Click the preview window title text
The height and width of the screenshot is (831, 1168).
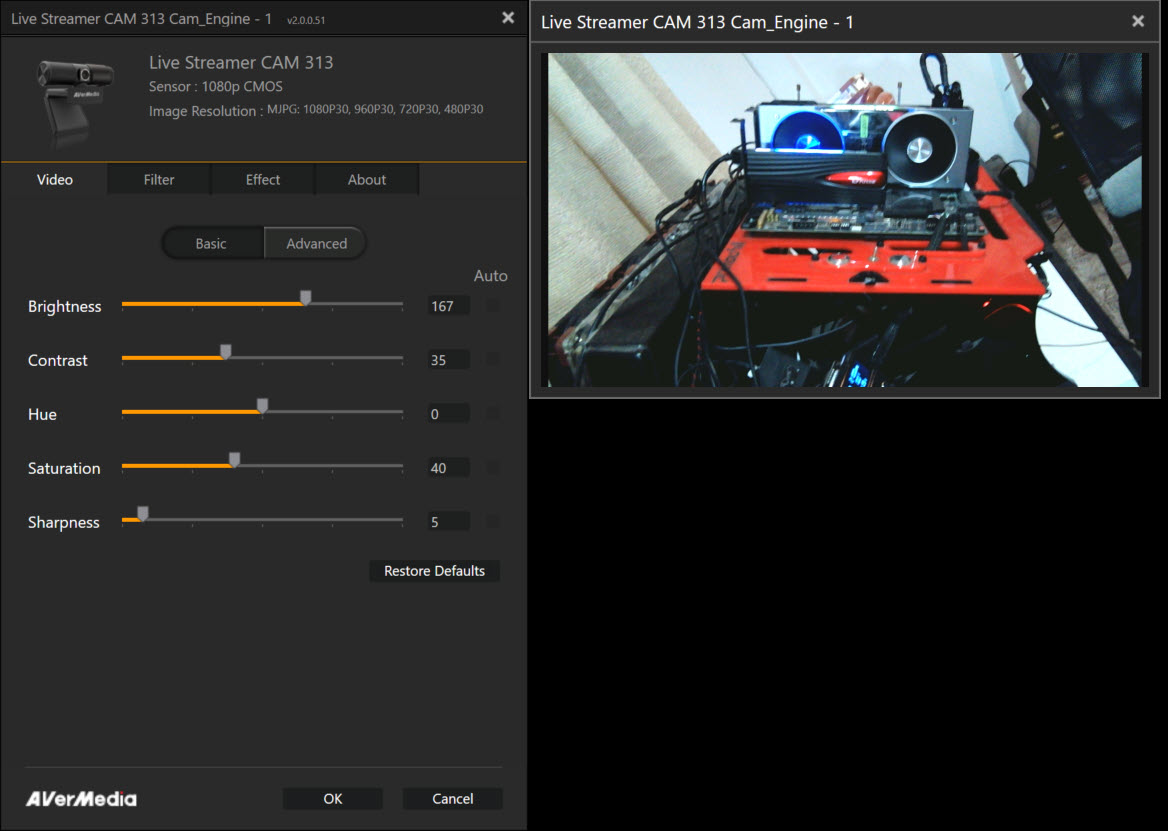[697, 22]
